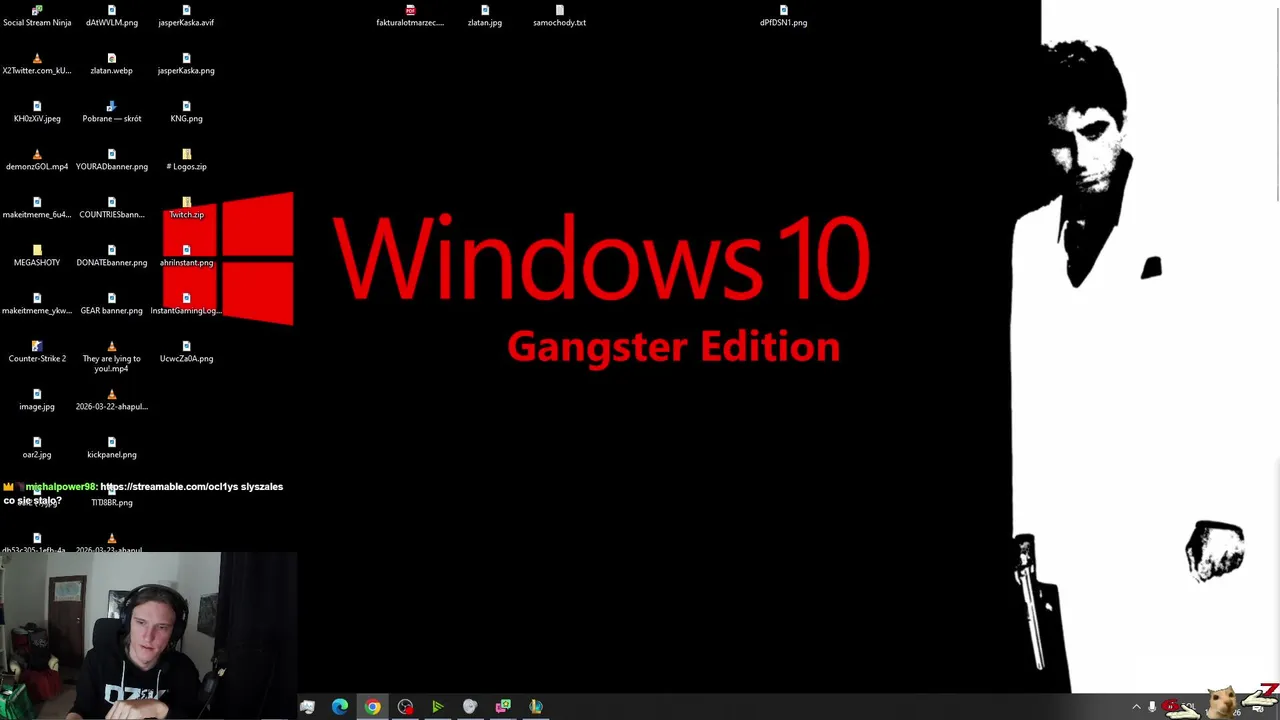Image resolution: width=1280 pixels, height=720 pixels.
Task: Select the makeitmeme_ykw image file
Action: tap(37, 304)
